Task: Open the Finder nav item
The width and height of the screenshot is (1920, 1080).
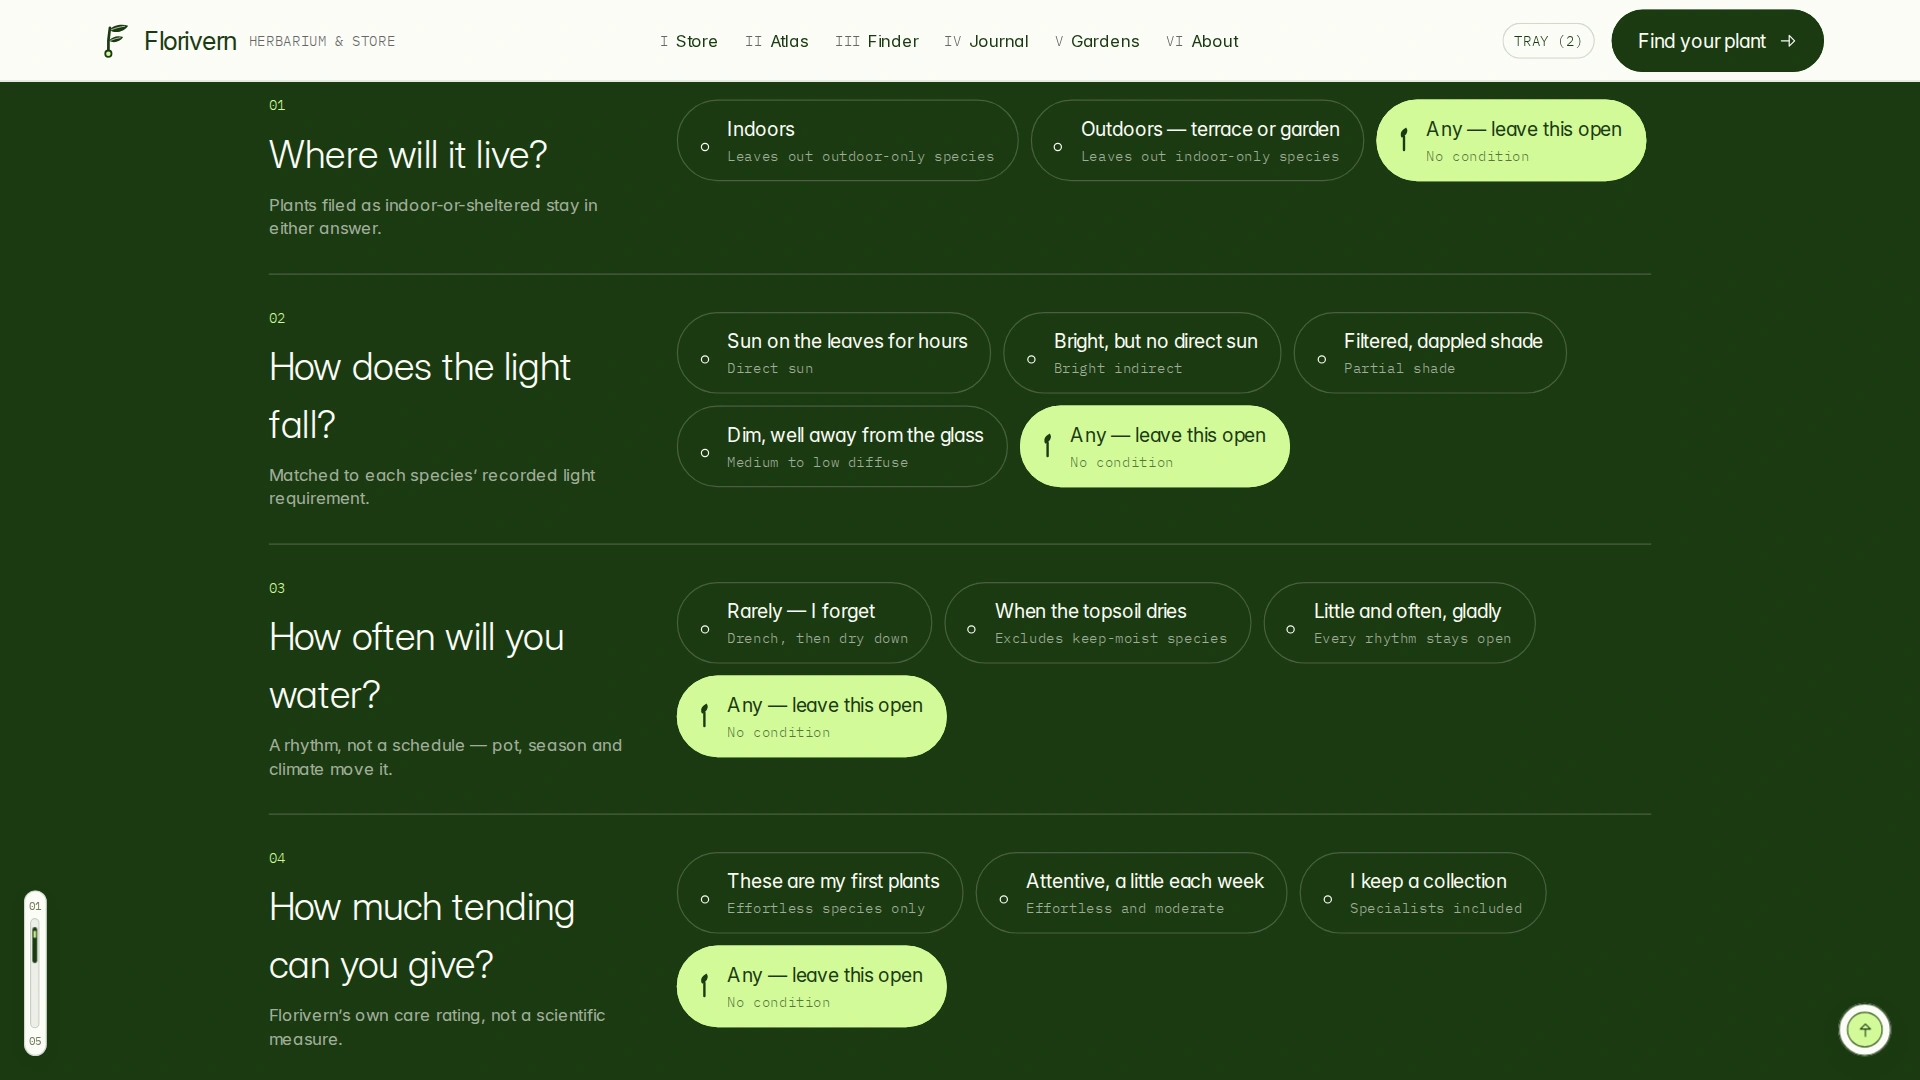Action: pos(877,41)
